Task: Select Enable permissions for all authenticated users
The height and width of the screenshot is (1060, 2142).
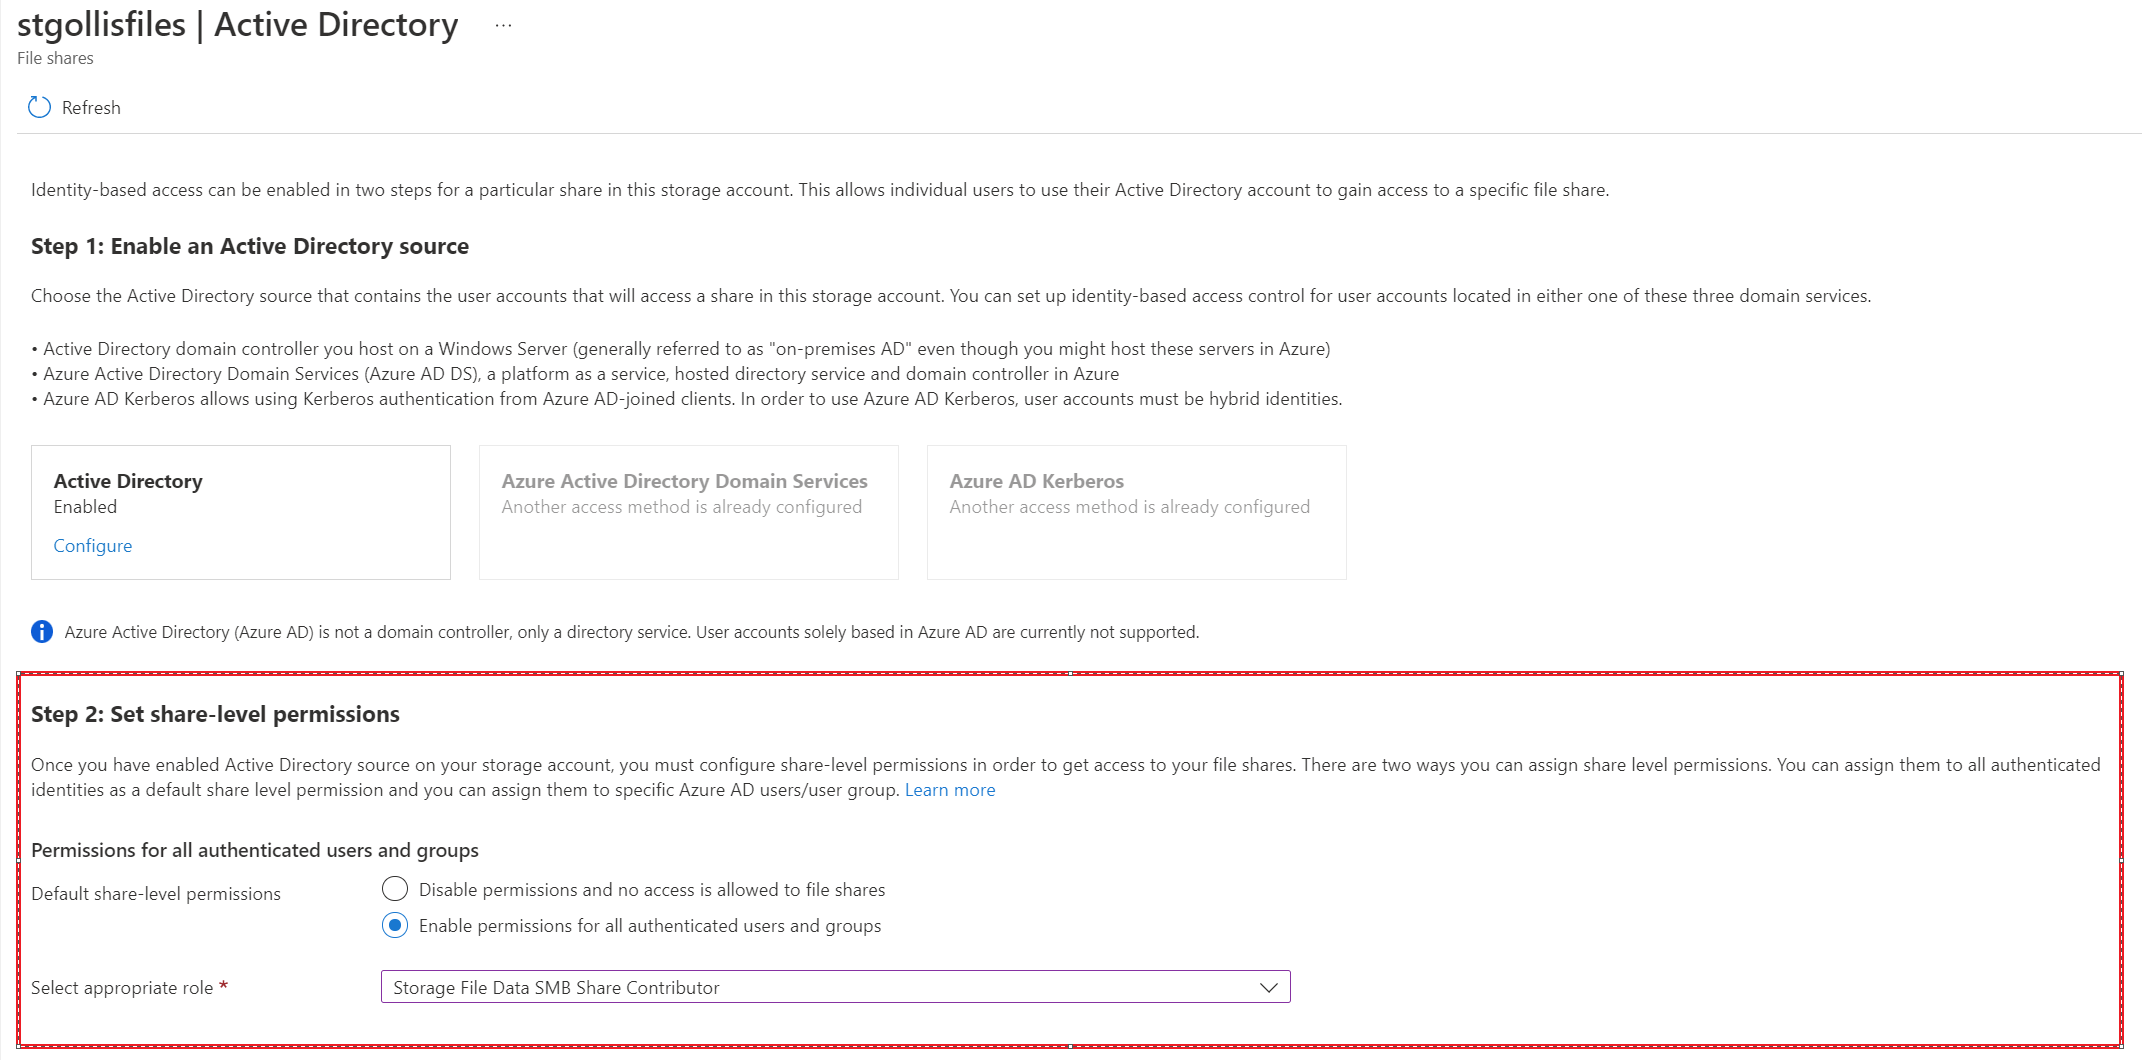Action: pos(395,925)
